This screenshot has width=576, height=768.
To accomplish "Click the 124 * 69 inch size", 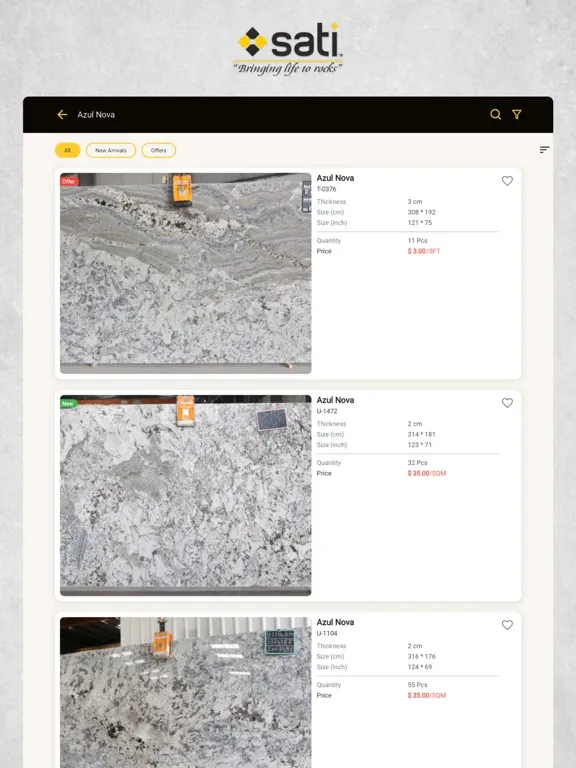I will pos(420,667).
